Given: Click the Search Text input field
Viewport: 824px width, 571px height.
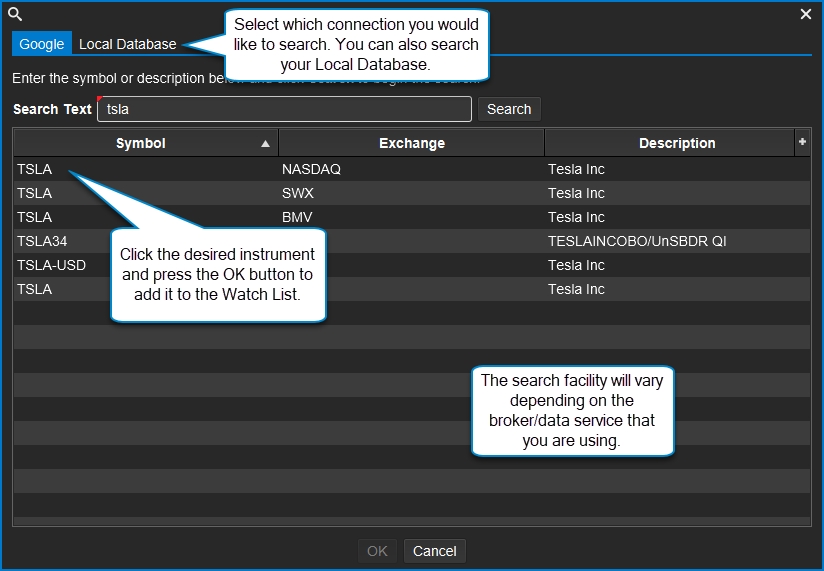Looking at the screenshot, I should 284,109.
